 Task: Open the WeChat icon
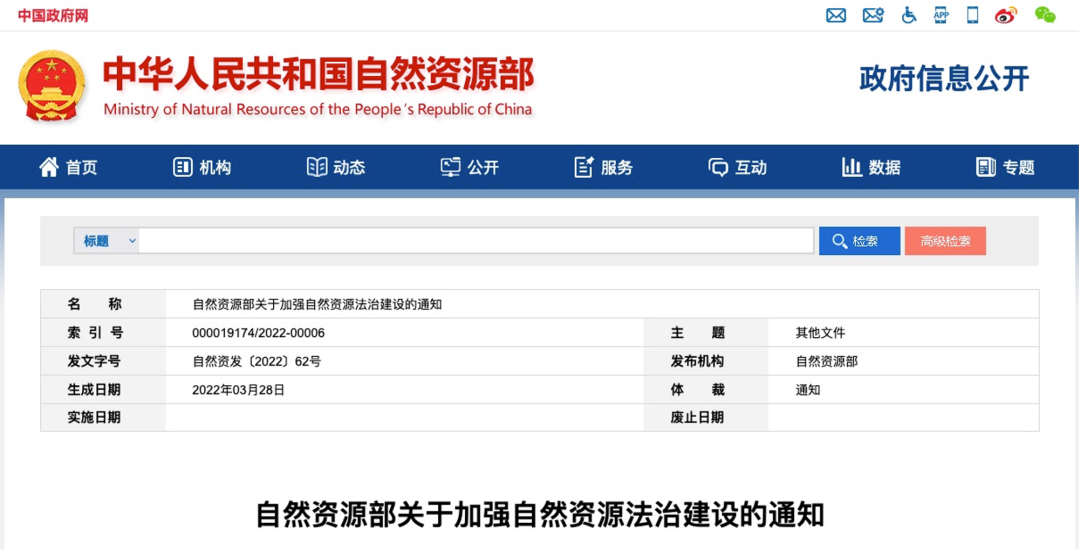click(1045, 15)
